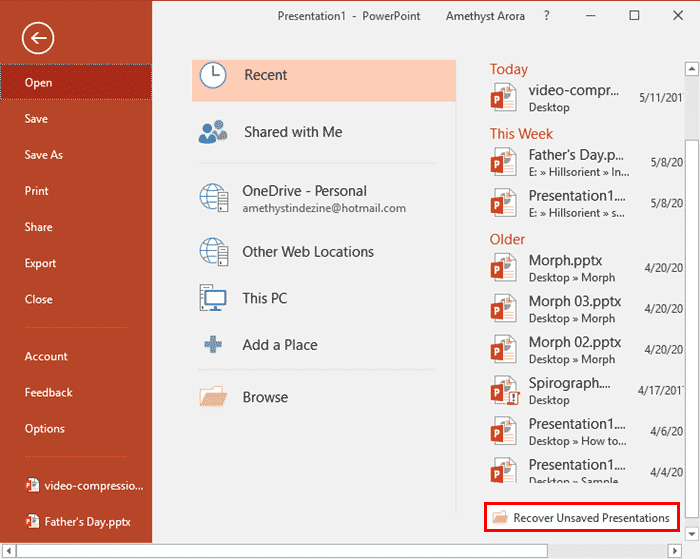The image size is (700, 559).
Task: Click the Add a Place plus icon
Action: pos(213,344)
